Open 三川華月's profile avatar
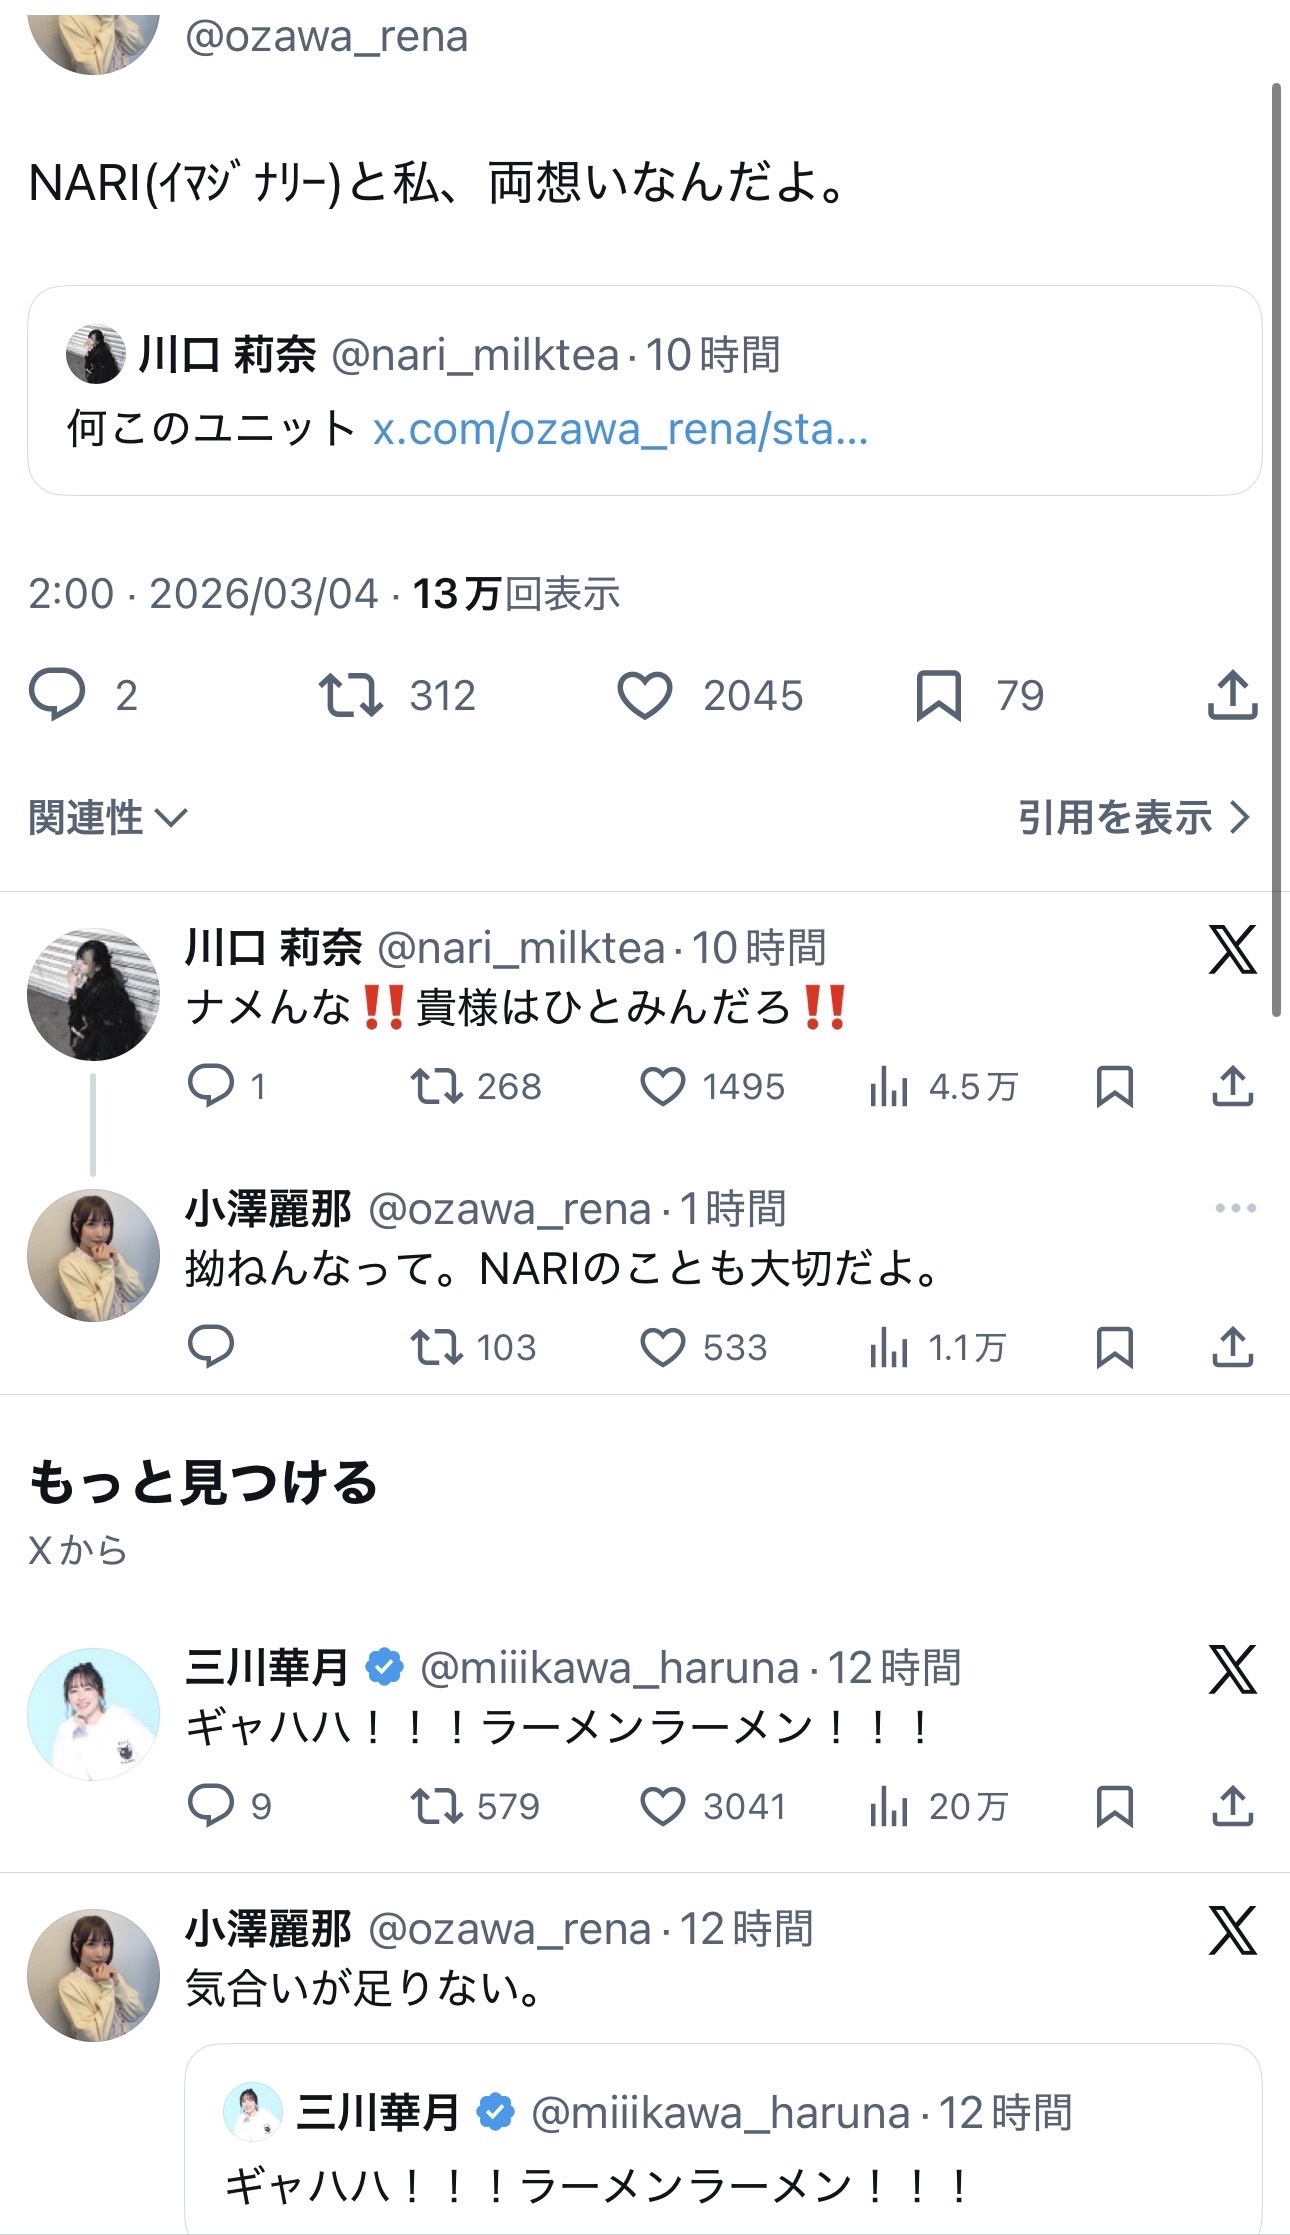Image resolution: width=1290 pixels, height=2235 pixels. coord(93,1714)
